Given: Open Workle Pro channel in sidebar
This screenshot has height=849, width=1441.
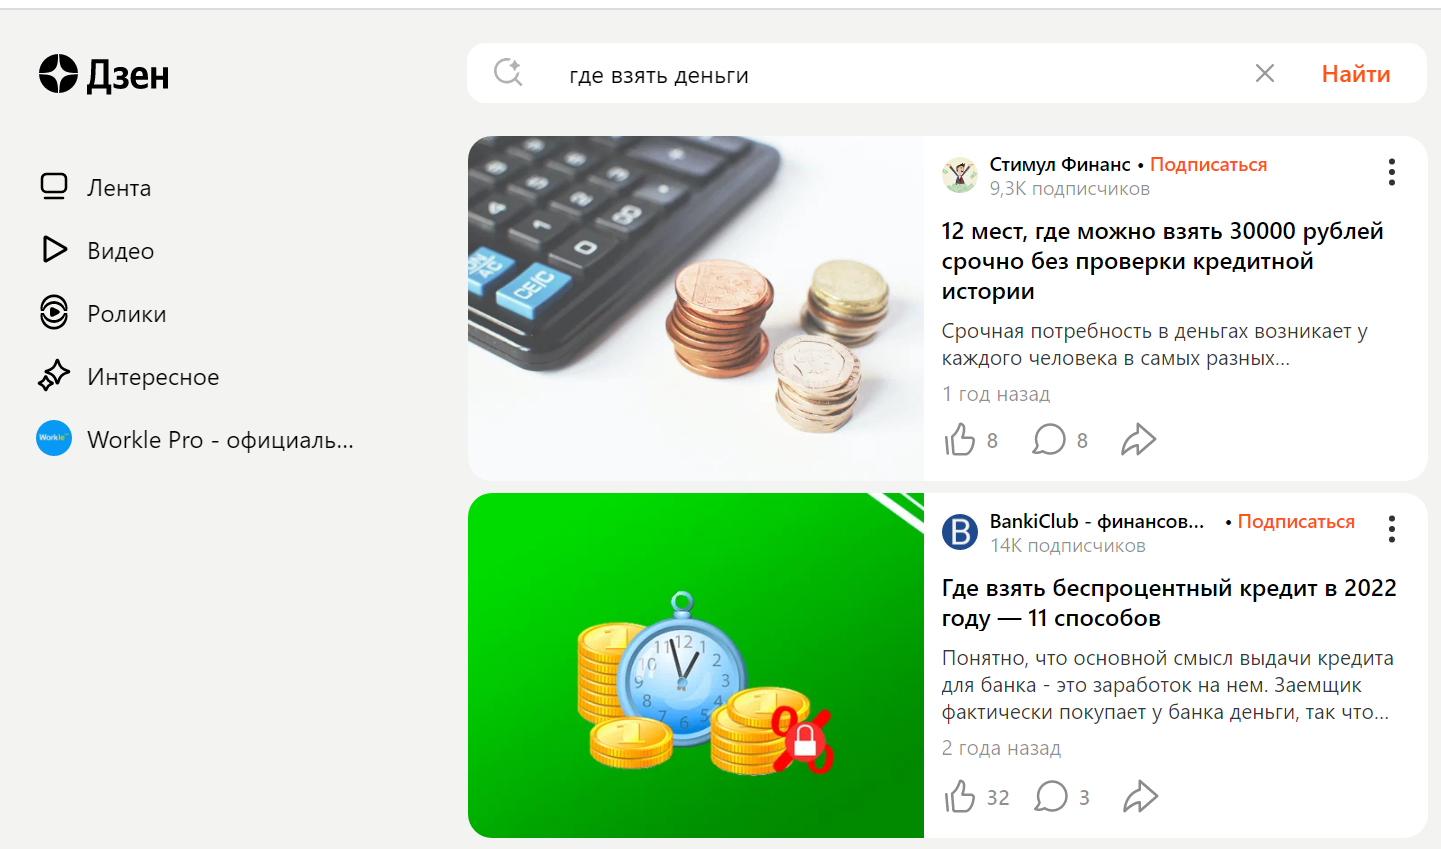Looking at the screenshot, I should (195, 439).
